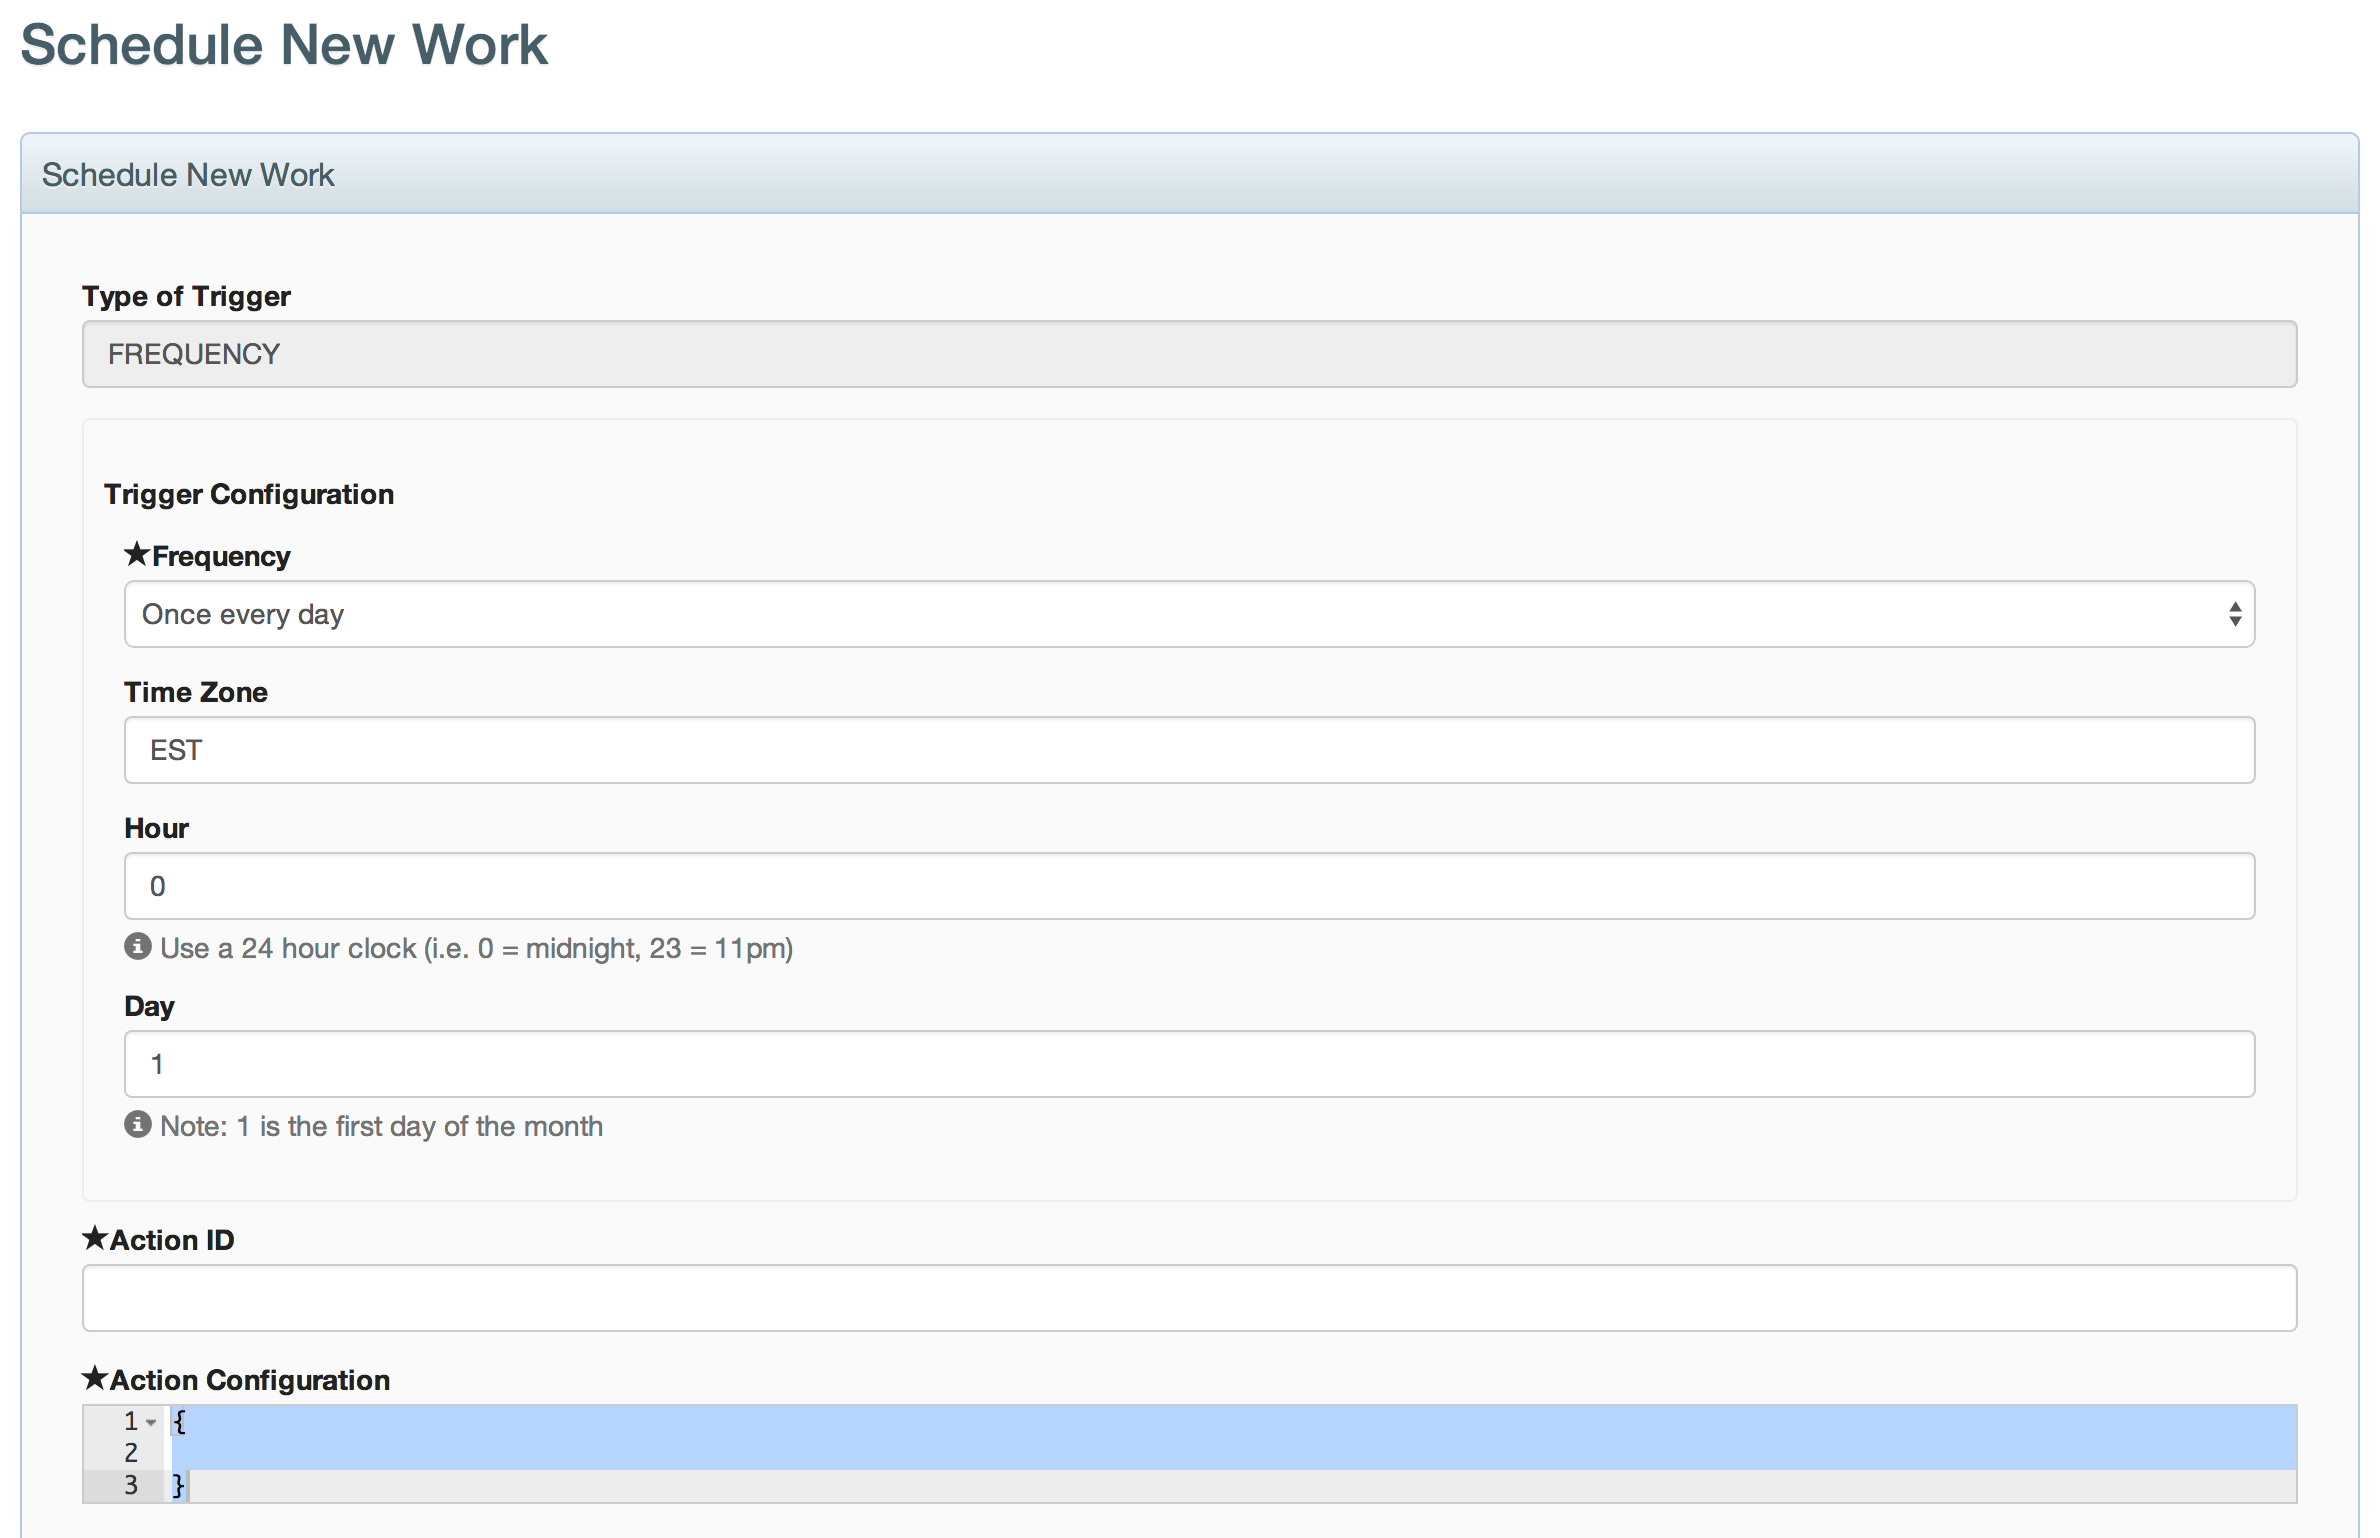Click line number 2 in the editor gutter
Image resolution: width=2380 pixels, height=1538 pixels.
(x=131, y=1453)
